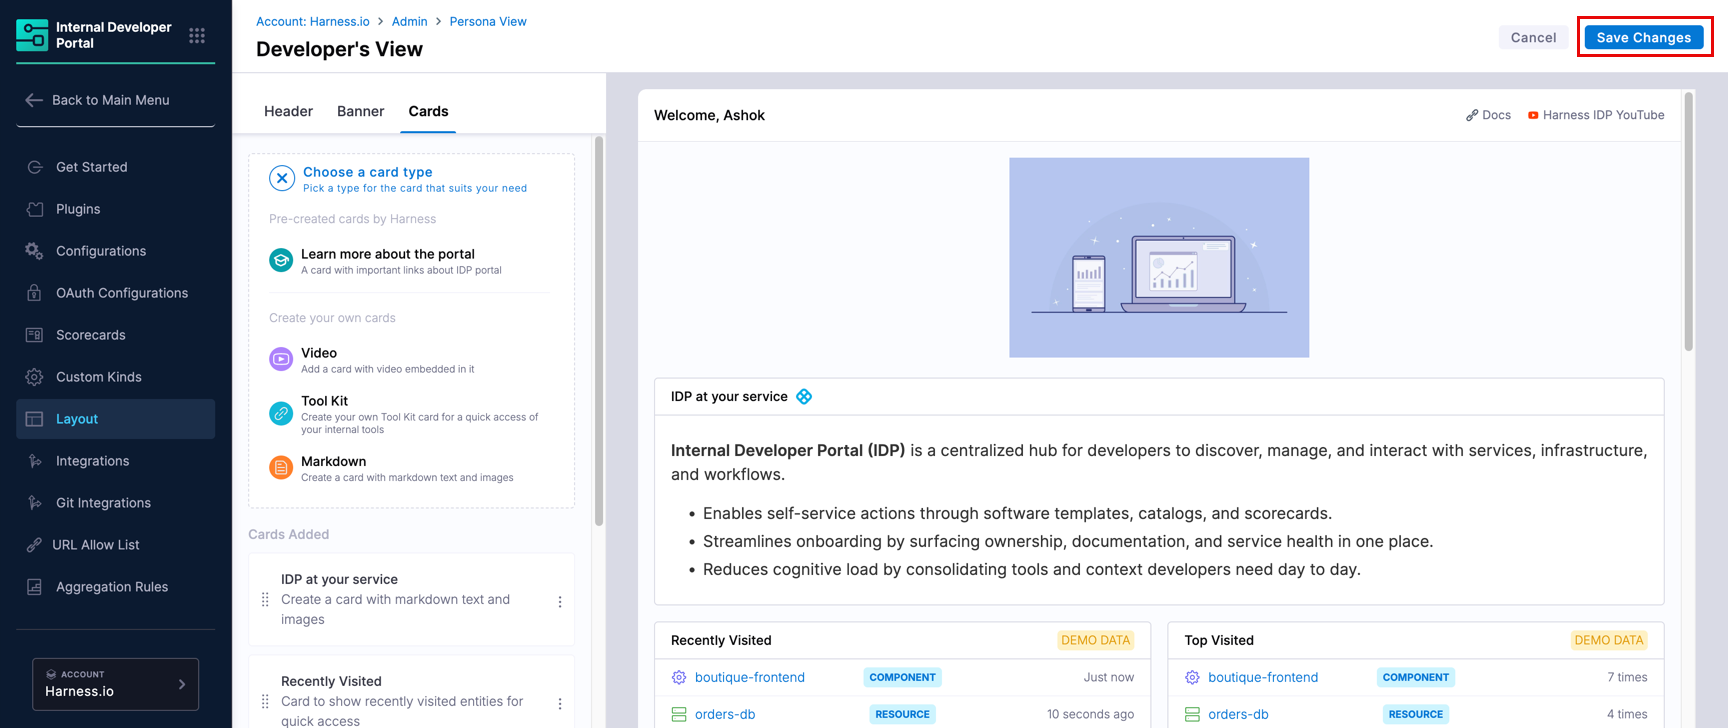Open the Persona View breadcrumb link
The height and width of the screenshot is (728, 1728).
(x=488, y=21)
